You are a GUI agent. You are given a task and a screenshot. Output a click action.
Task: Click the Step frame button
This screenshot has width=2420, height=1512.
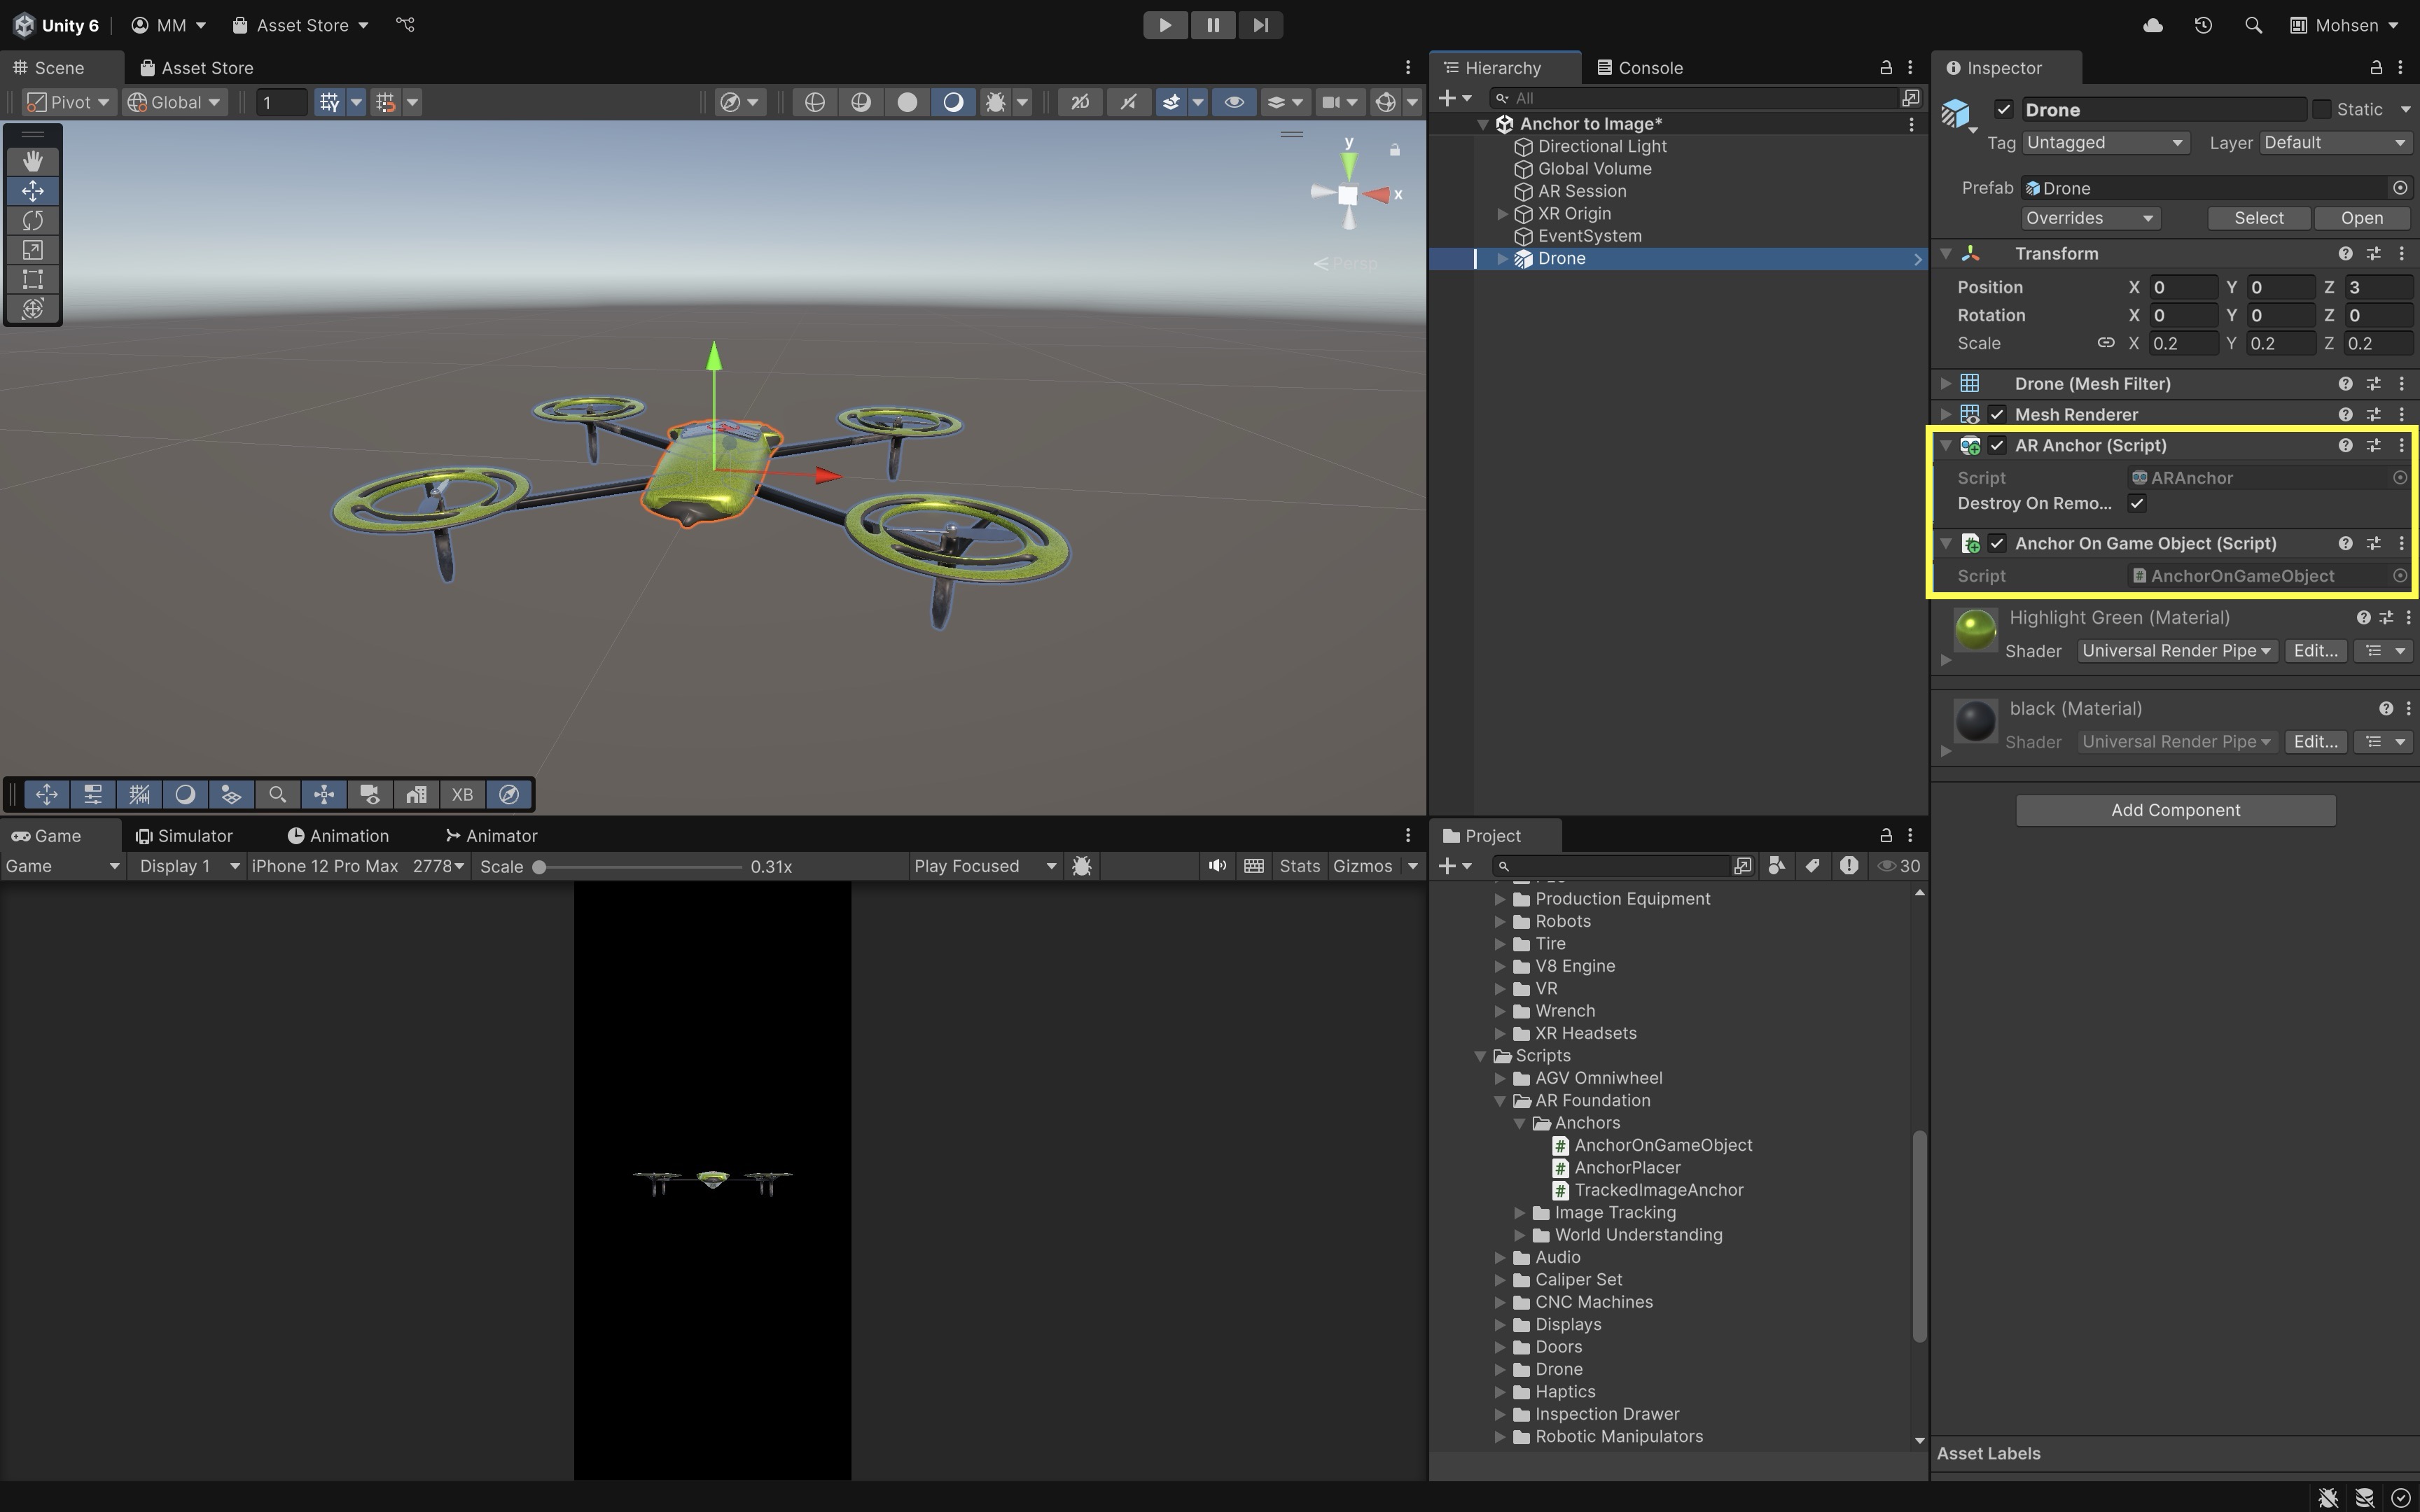pyautogui.click(x=1260, y=25)
